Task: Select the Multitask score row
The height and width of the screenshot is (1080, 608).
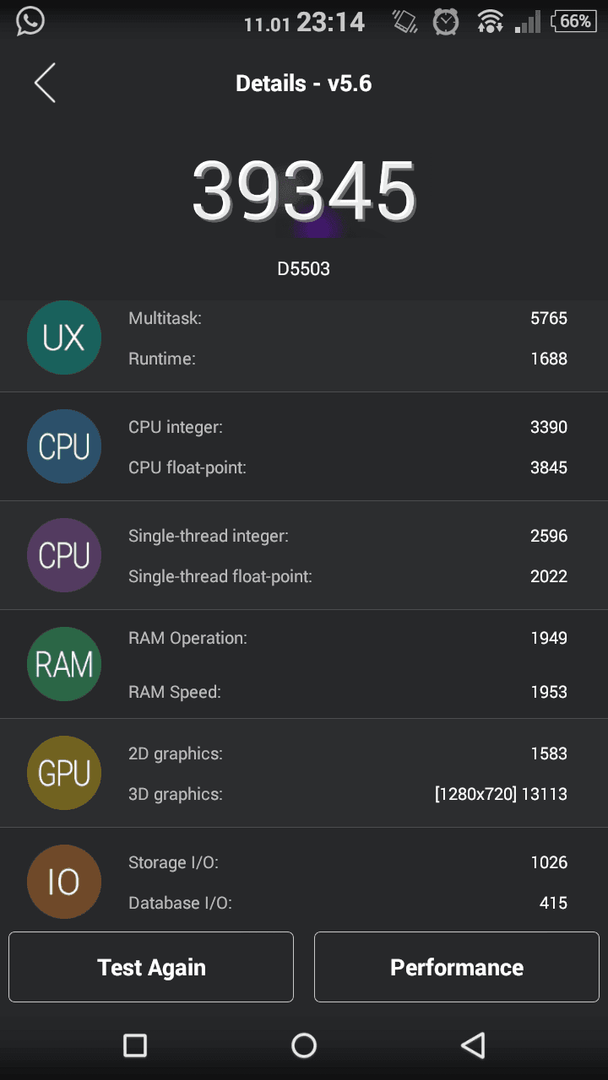Action: [x=348, y=318]
